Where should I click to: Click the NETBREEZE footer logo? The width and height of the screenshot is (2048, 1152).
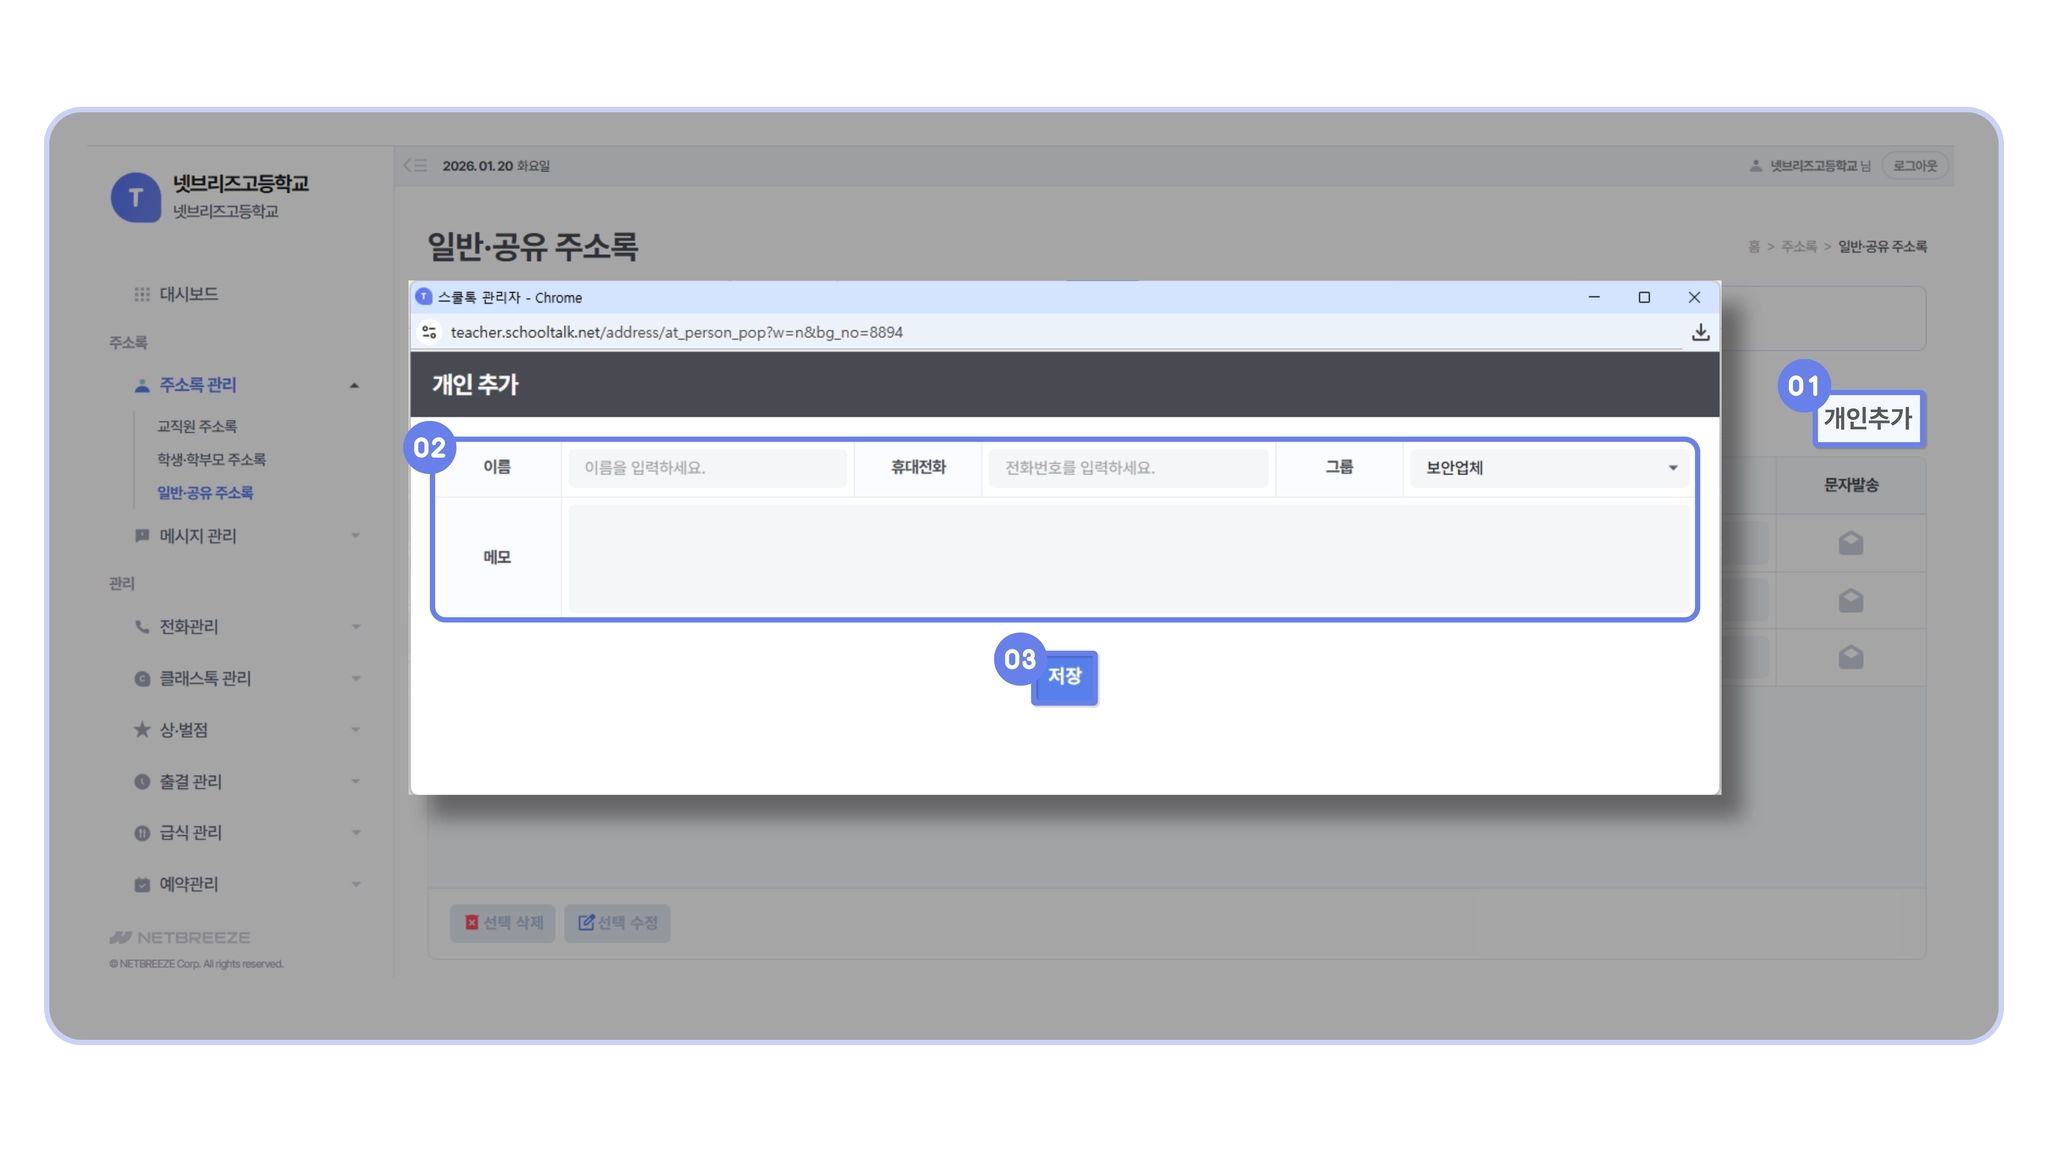click(180, 937)
